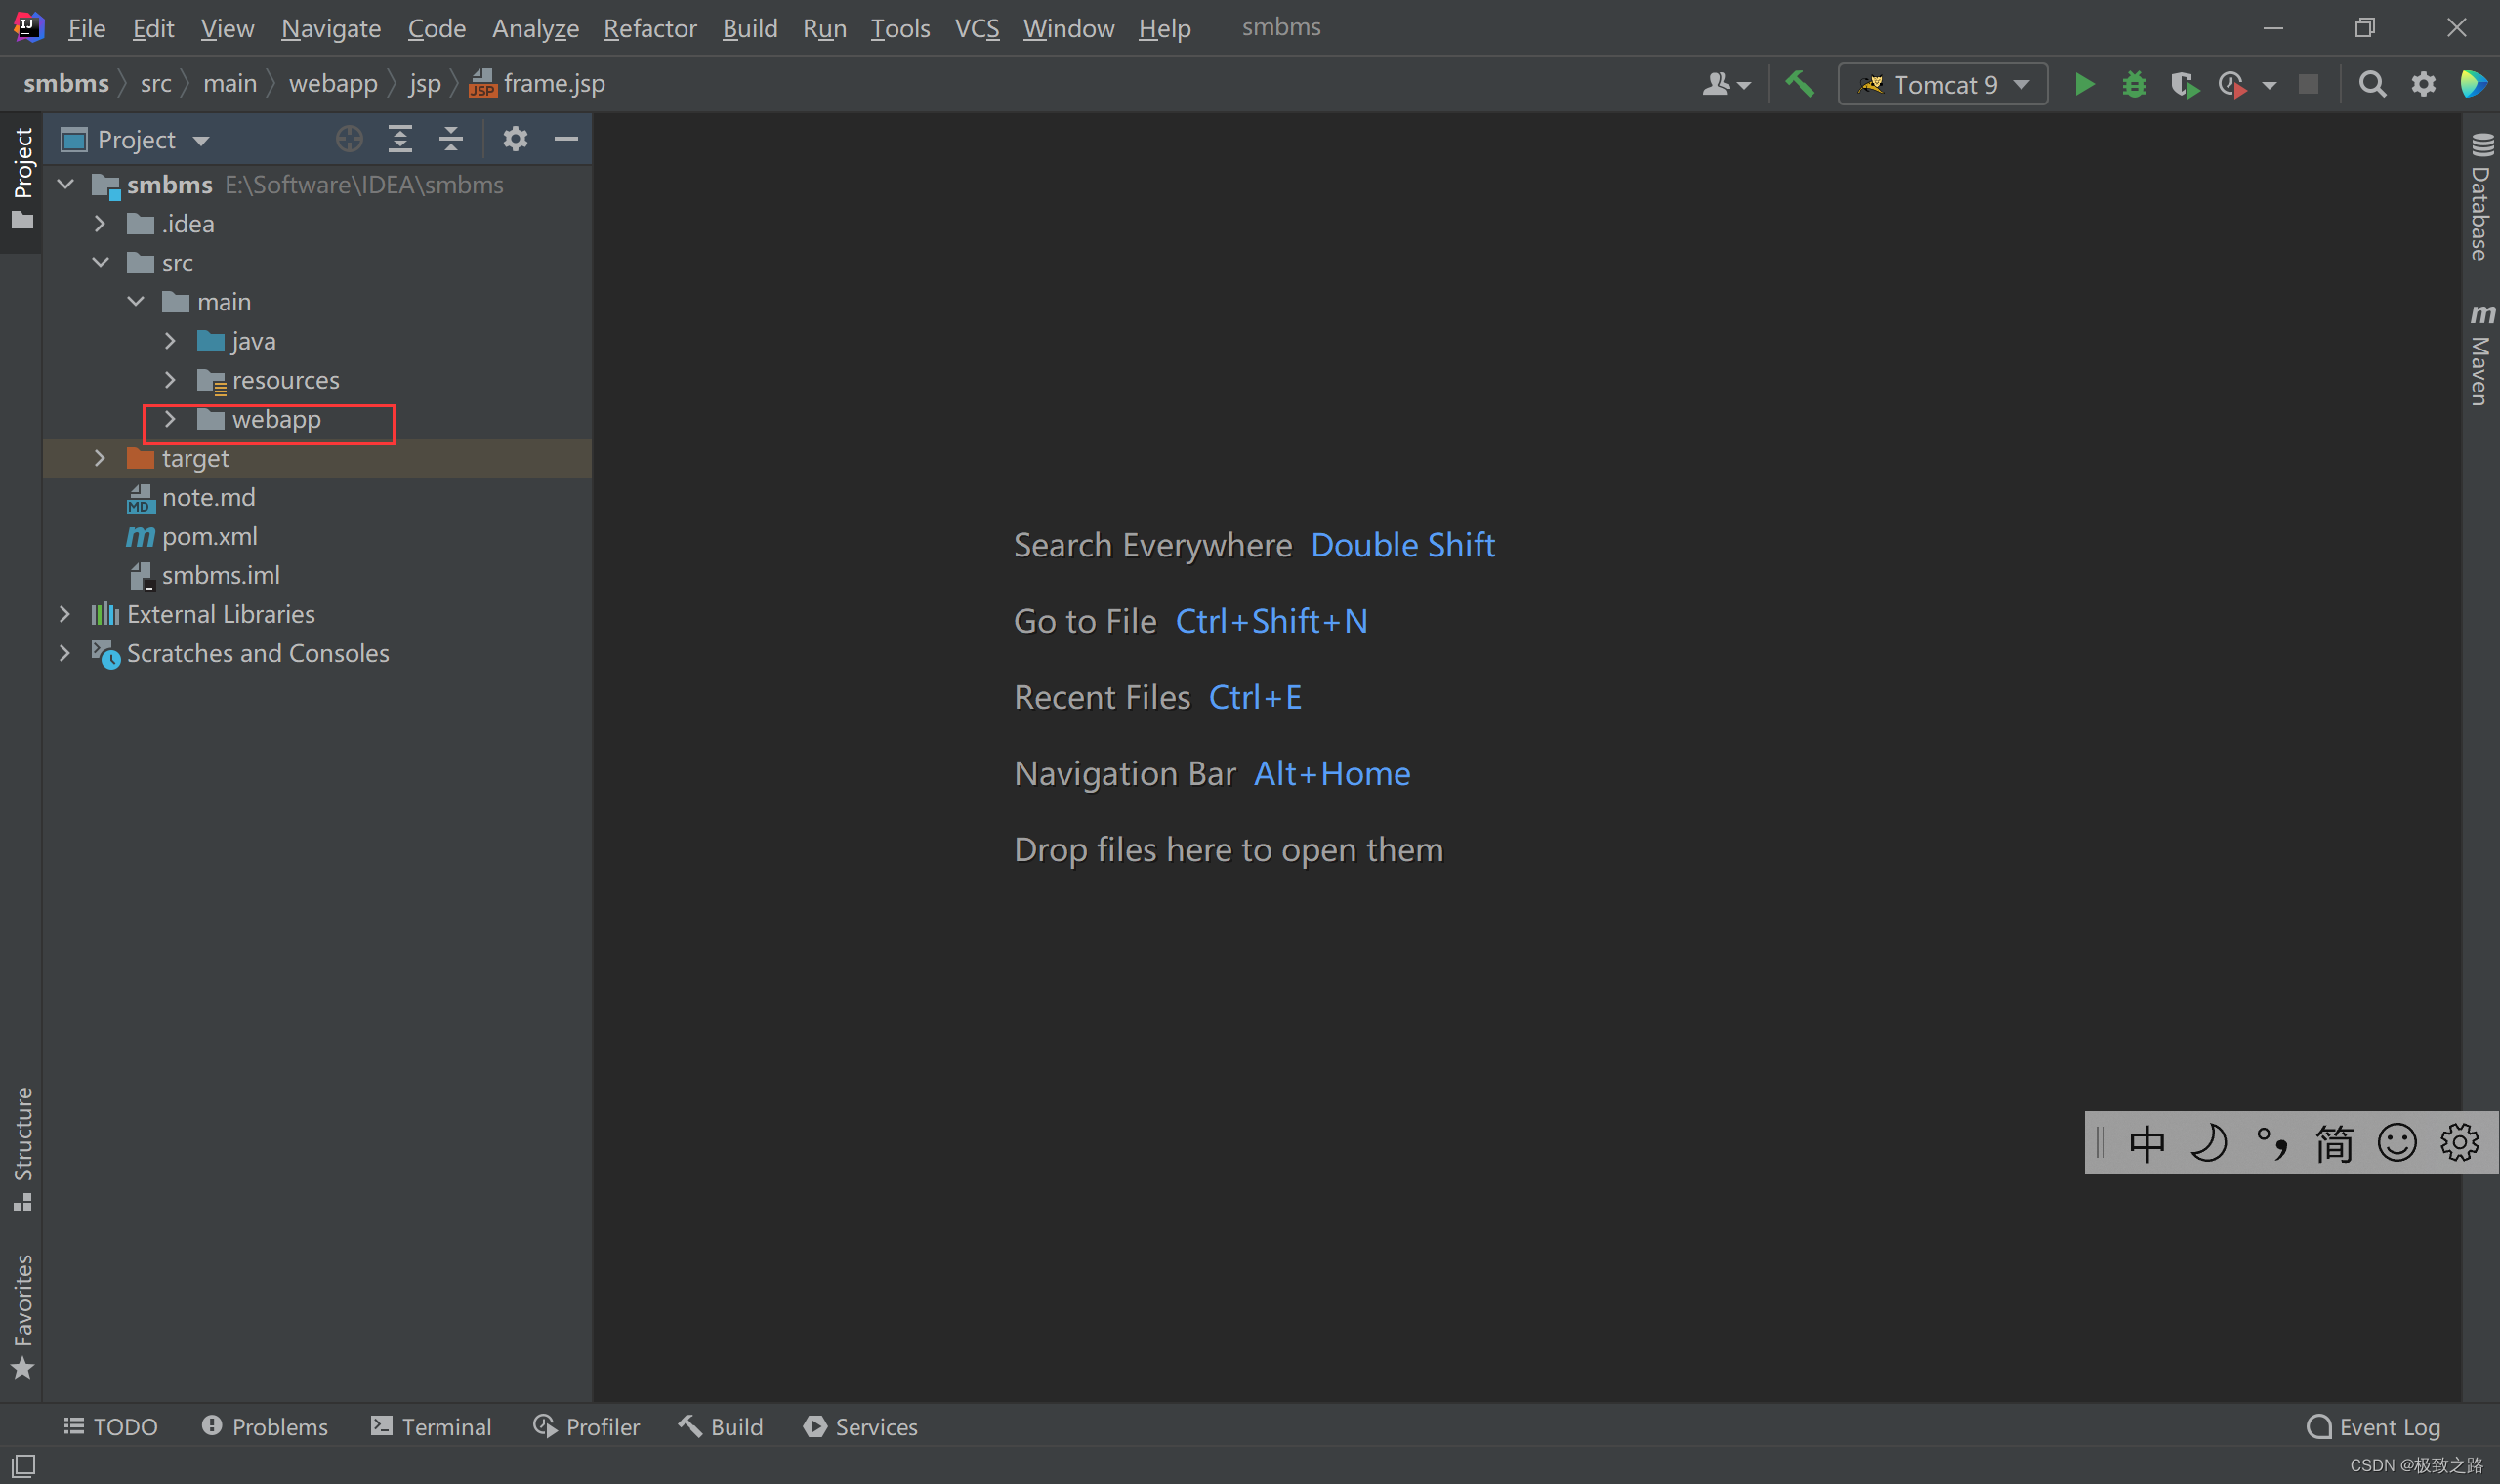Open profiler run options dropdown arrow
This screenshot has height=1484, width=2500.
point(2270,86)
